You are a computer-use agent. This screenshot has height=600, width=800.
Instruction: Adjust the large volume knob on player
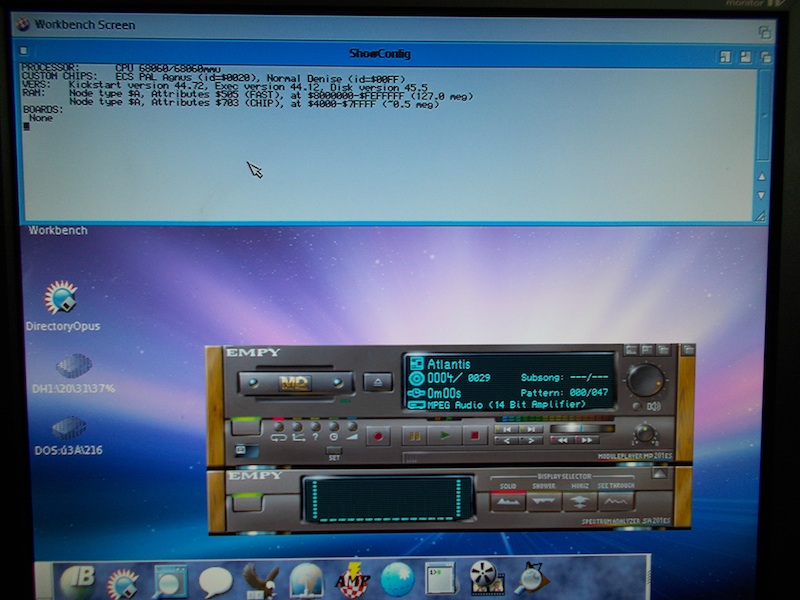pos(646,380)
